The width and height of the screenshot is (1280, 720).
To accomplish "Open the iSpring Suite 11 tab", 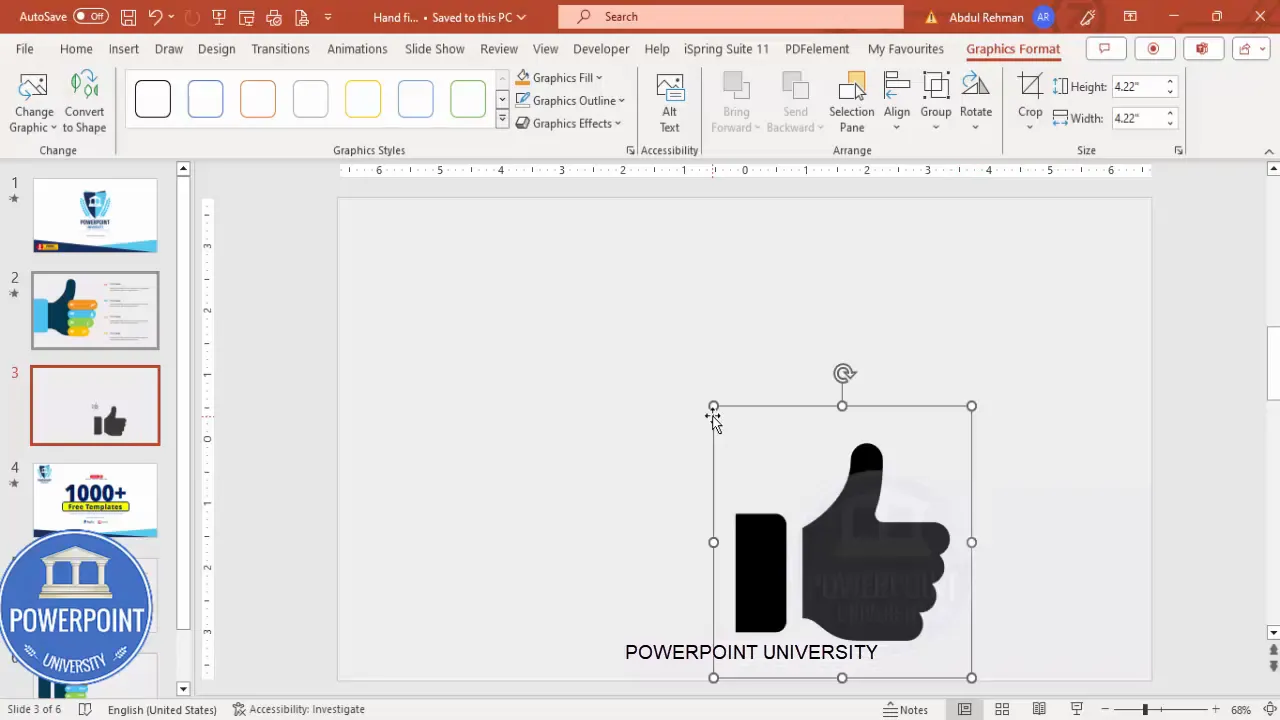I will 726,48.
